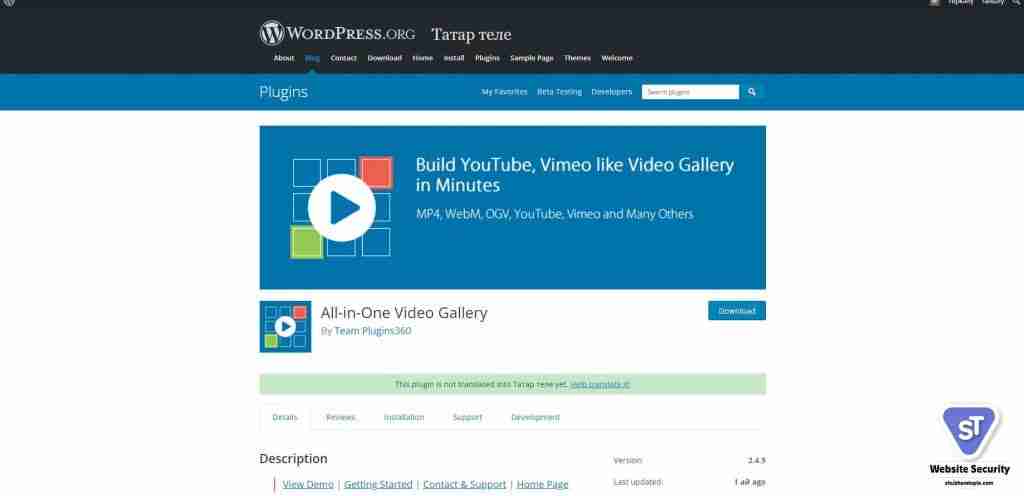Open the Blog menu item
The image size is (1024, 496).
(312, 58)
